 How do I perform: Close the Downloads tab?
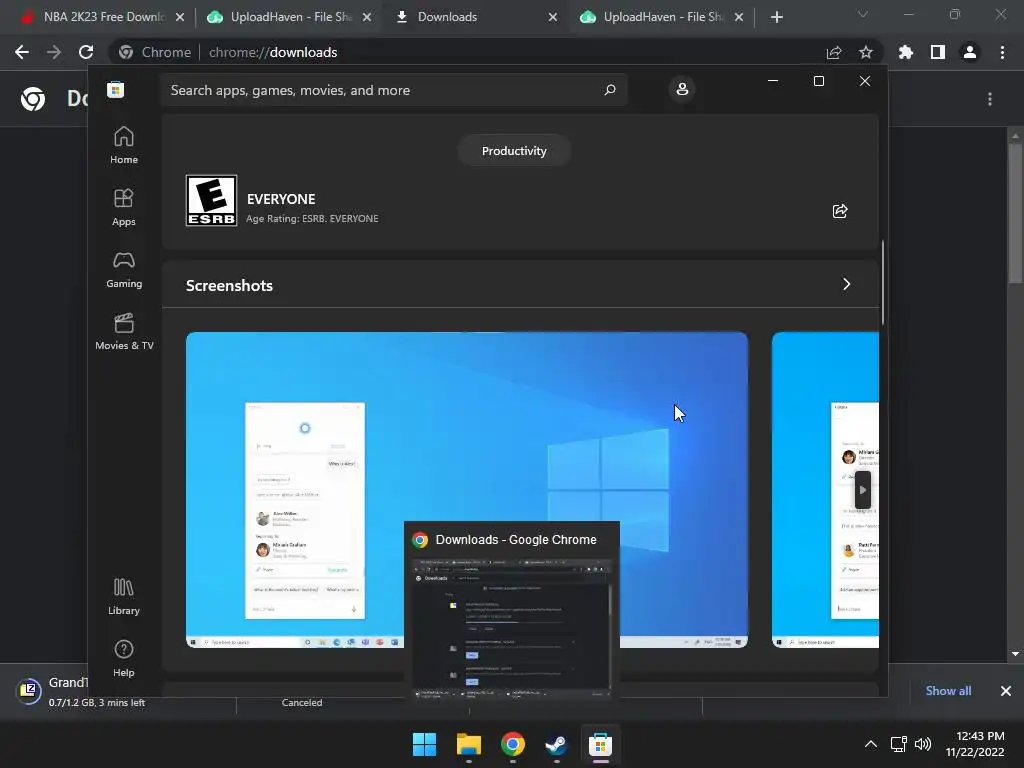tap(552, 17)
